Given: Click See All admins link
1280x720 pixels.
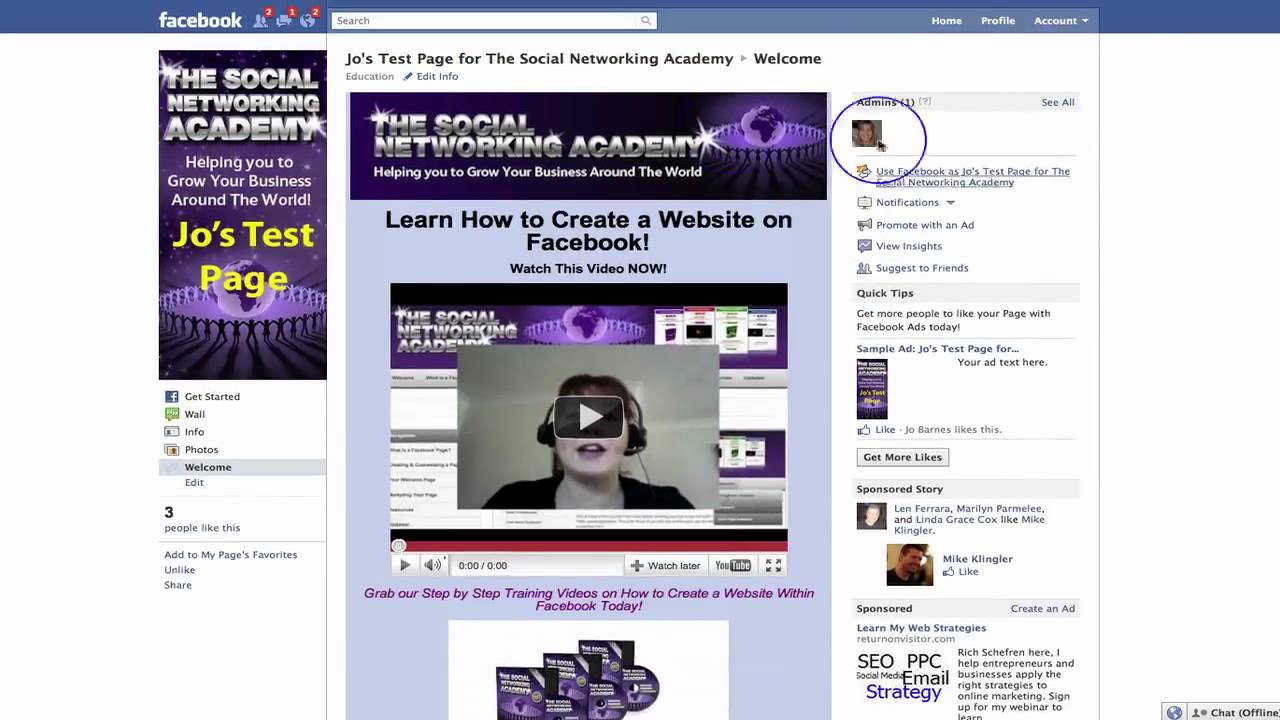Looking at the screenshot, I should [x=1057, y=102].
